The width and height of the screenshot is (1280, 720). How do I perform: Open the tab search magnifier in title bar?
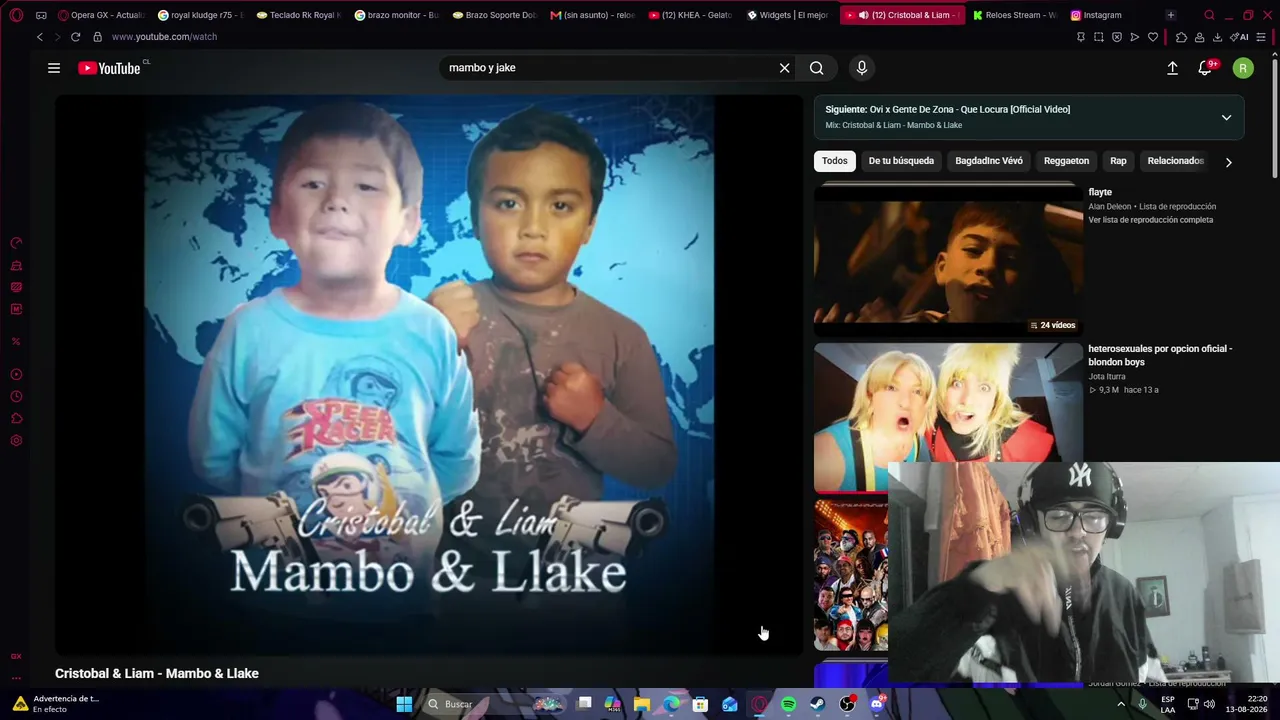(x=1209, y=15)
